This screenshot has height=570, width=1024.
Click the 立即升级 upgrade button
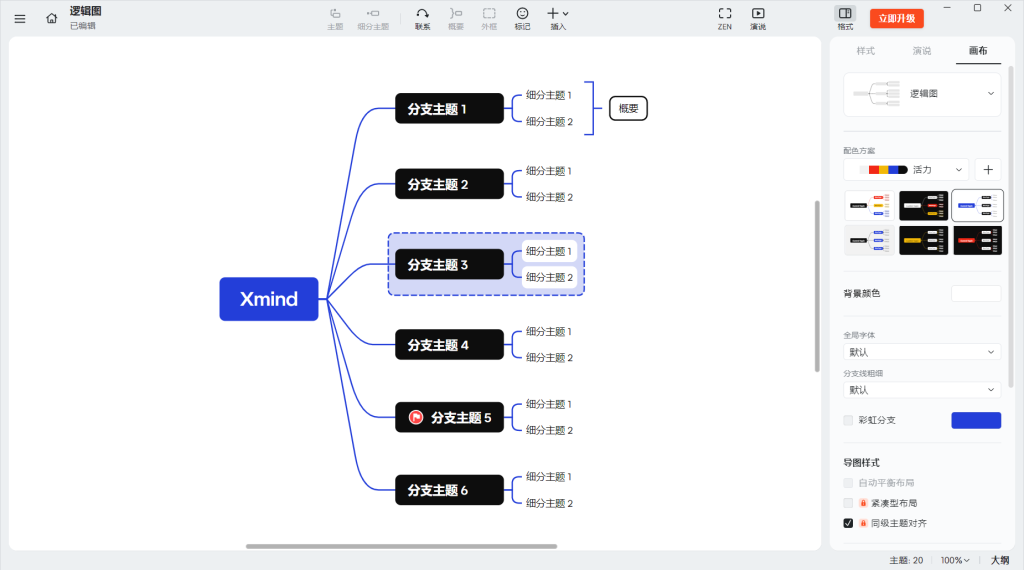coord(897,18)
